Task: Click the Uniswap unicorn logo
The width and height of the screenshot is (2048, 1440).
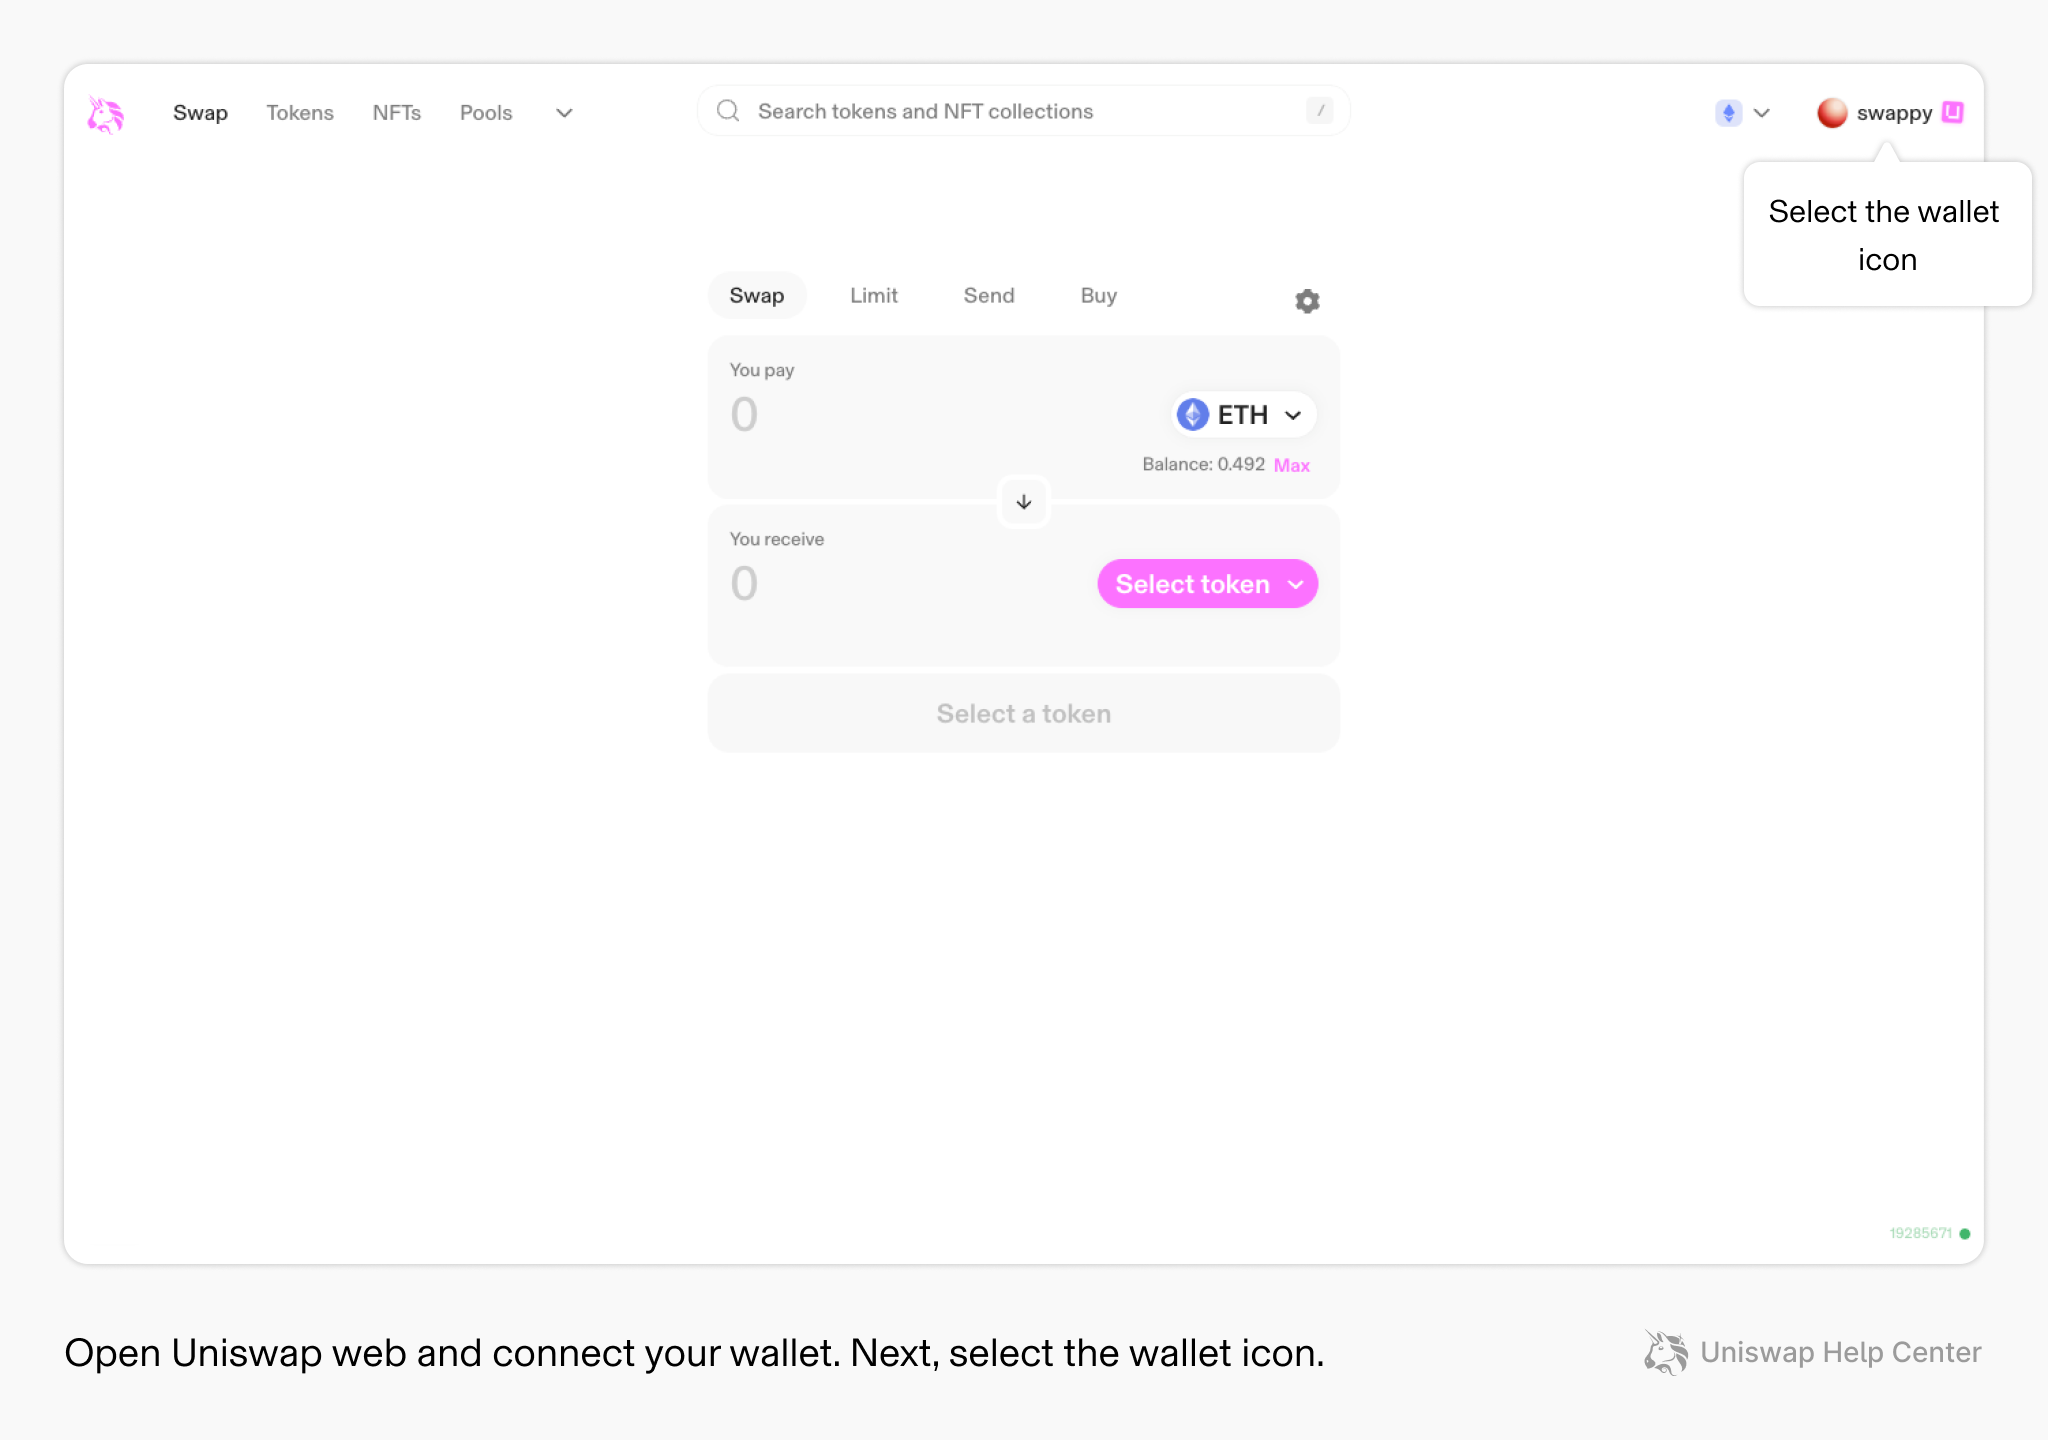Action: [105, 114]
